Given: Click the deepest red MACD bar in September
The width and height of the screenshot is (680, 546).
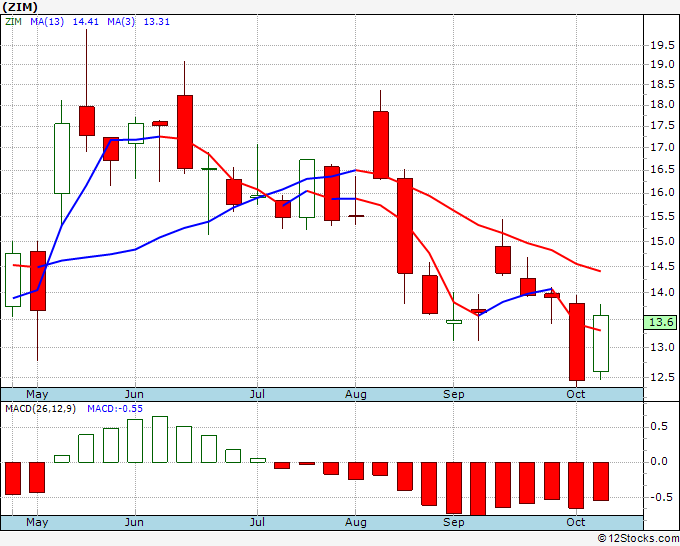Looking at the screenshot, I should point(478,489).
